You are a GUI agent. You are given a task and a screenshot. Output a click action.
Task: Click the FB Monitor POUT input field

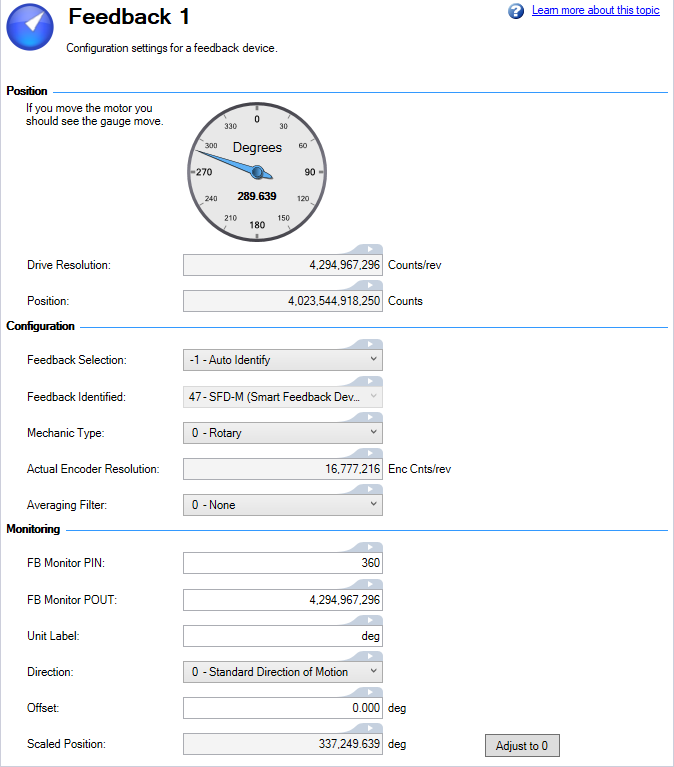click(283, 600)
